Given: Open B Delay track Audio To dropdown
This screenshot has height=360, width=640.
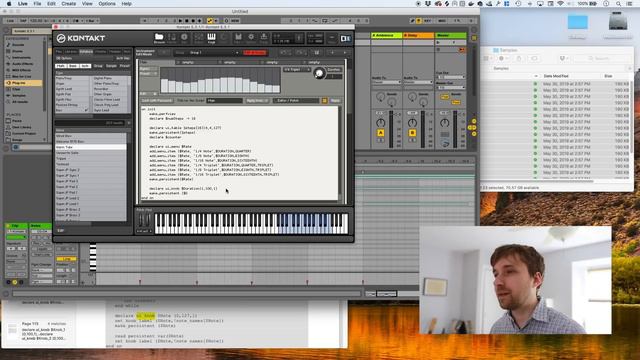Looking at the screenshot, I should 418,82.
